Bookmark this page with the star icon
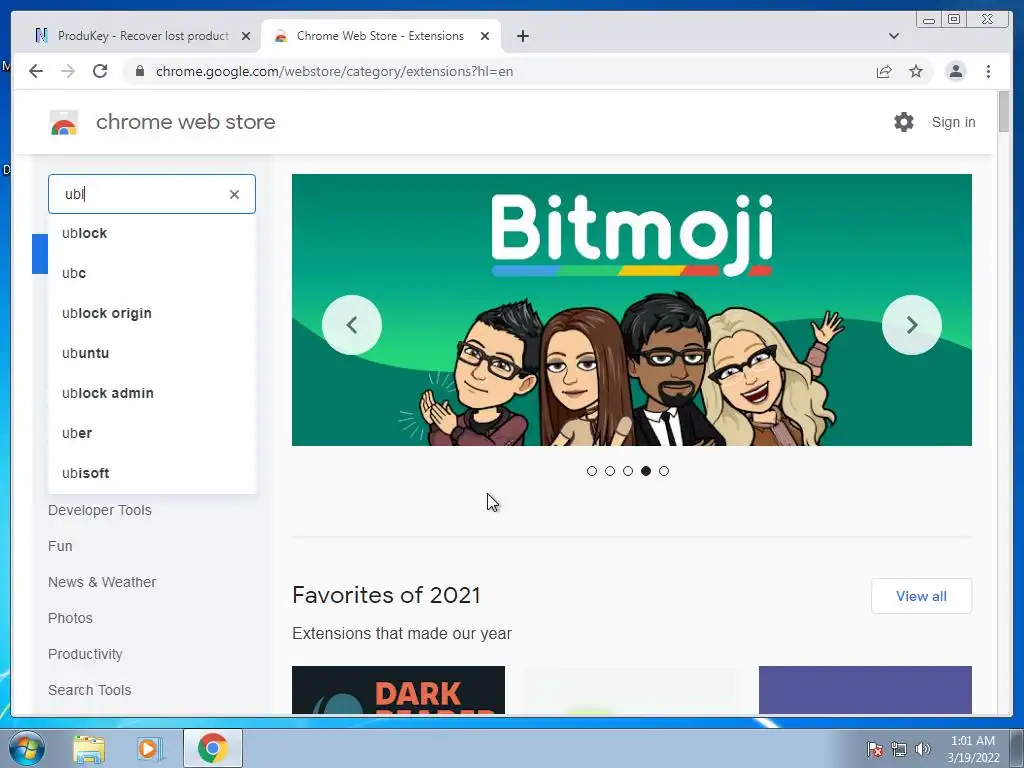Screen dimensions: 1024x768 click(916, 71)
